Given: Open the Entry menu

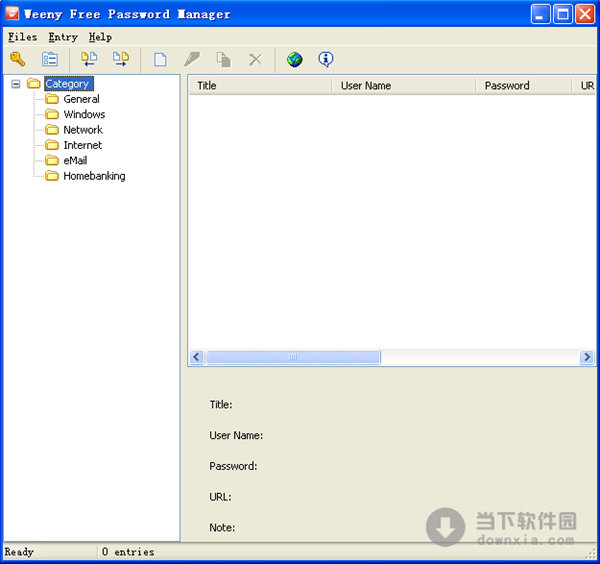Looking at the screenshot, I should pyautogui.click(x=63, y=37).
